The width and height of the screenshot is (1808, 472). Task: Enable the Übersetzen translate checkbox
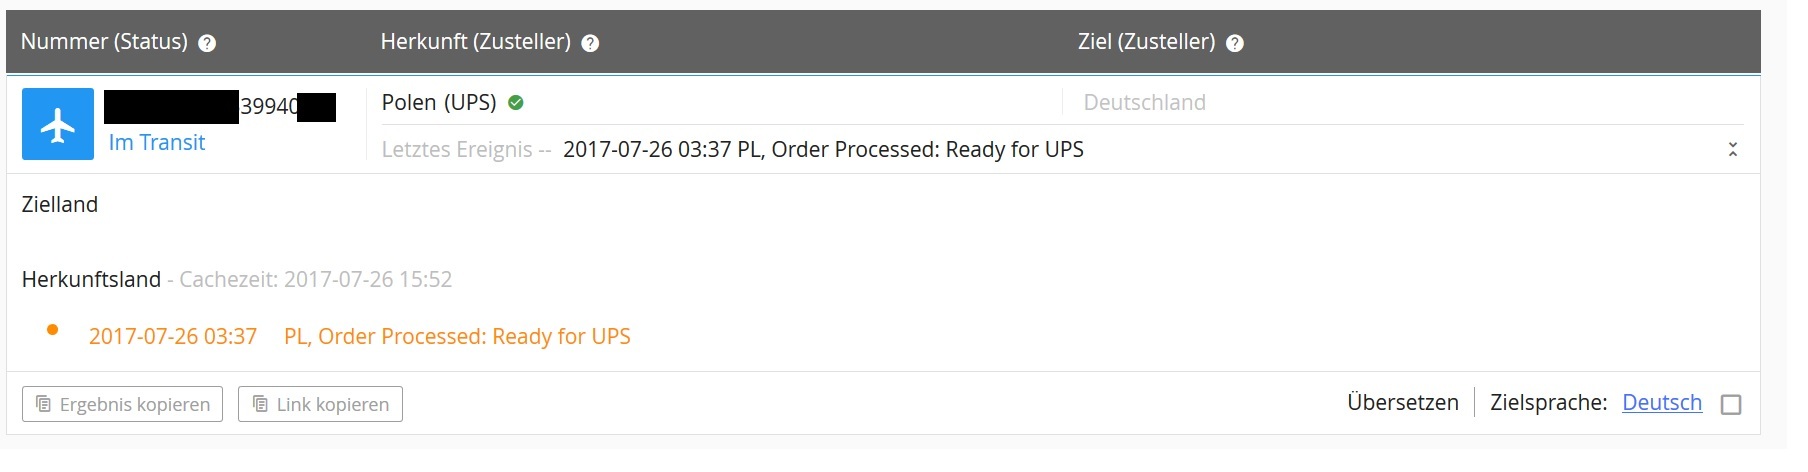[1731, 404]
